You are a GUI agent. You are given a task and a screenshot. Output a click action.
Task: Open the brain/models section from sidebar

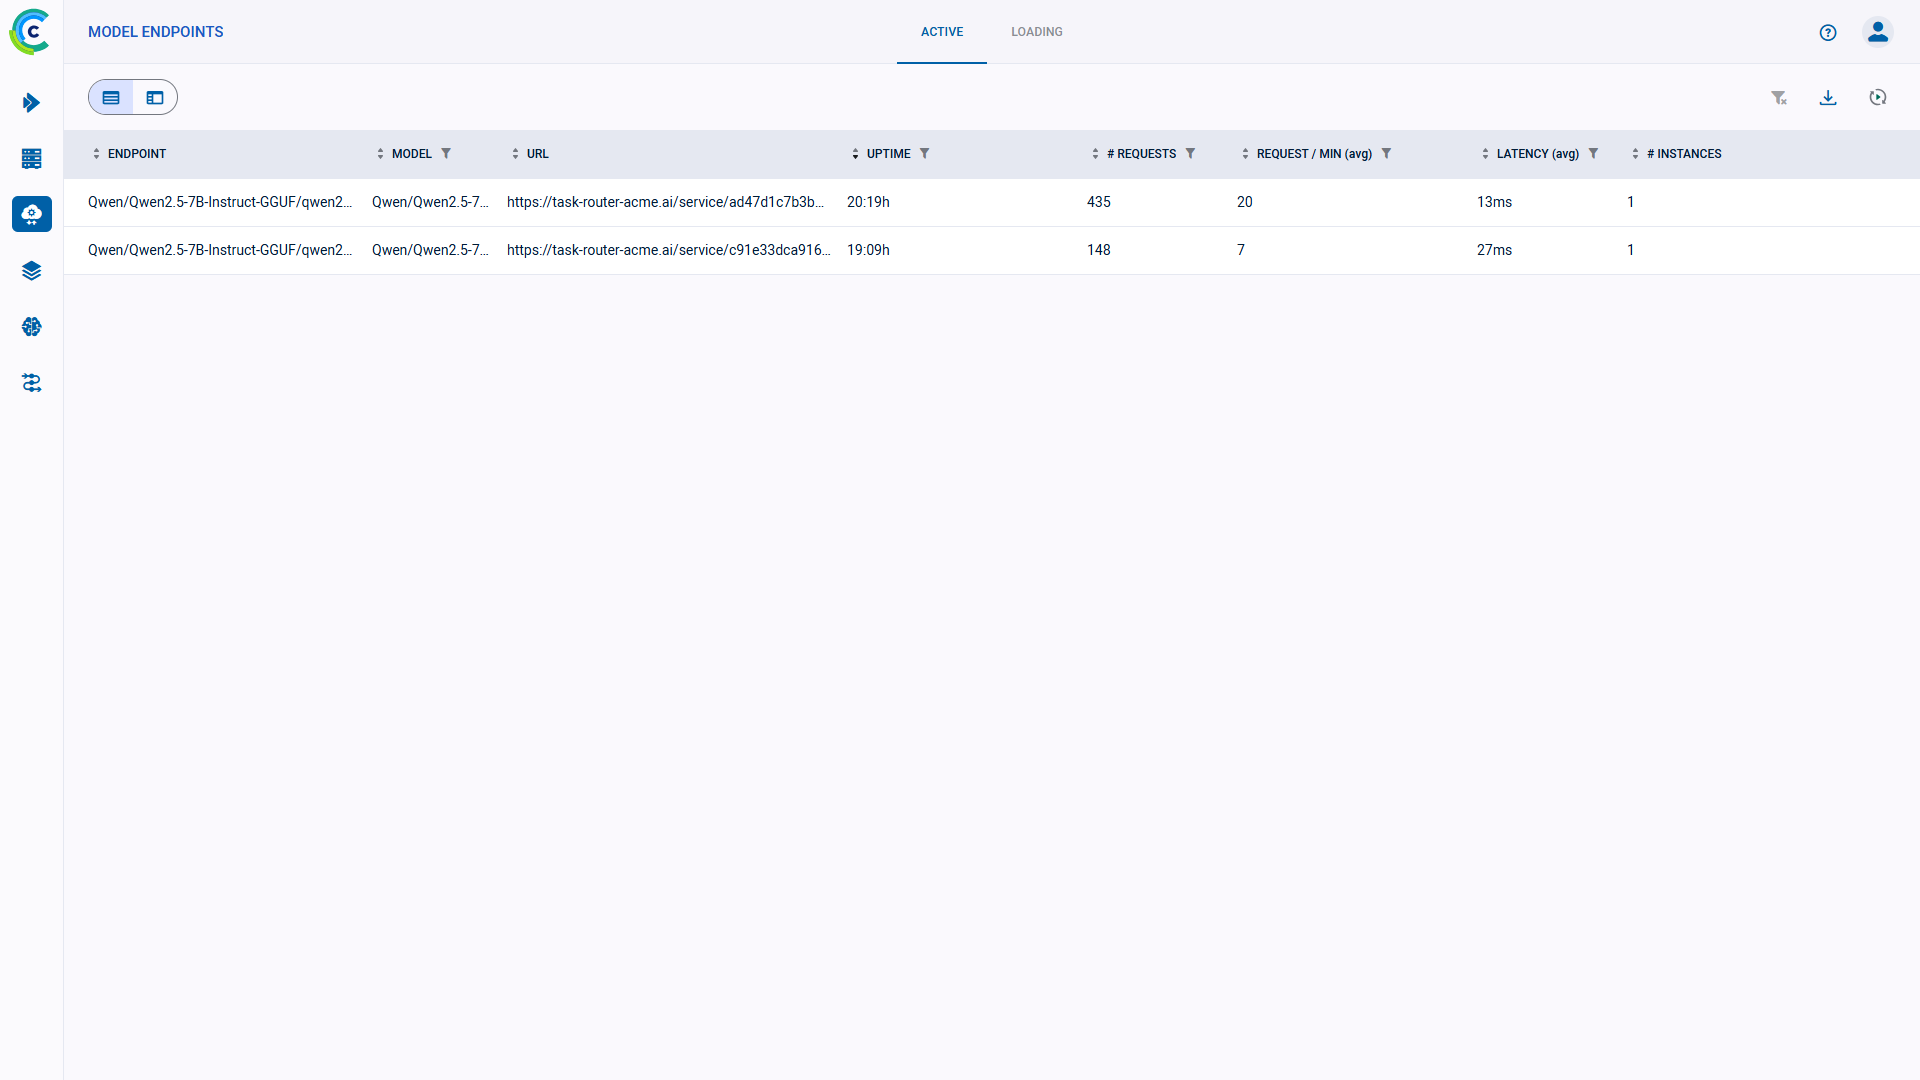click(x=32, y=326)
